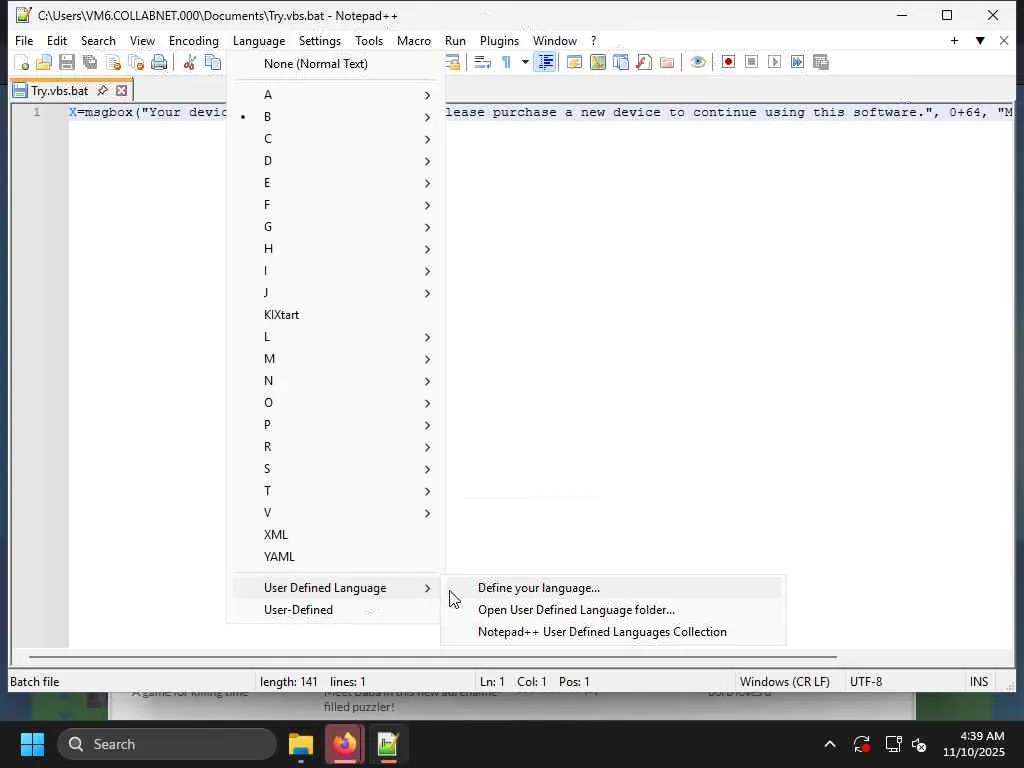Select the Try.vbs.bat document tab

59,90
